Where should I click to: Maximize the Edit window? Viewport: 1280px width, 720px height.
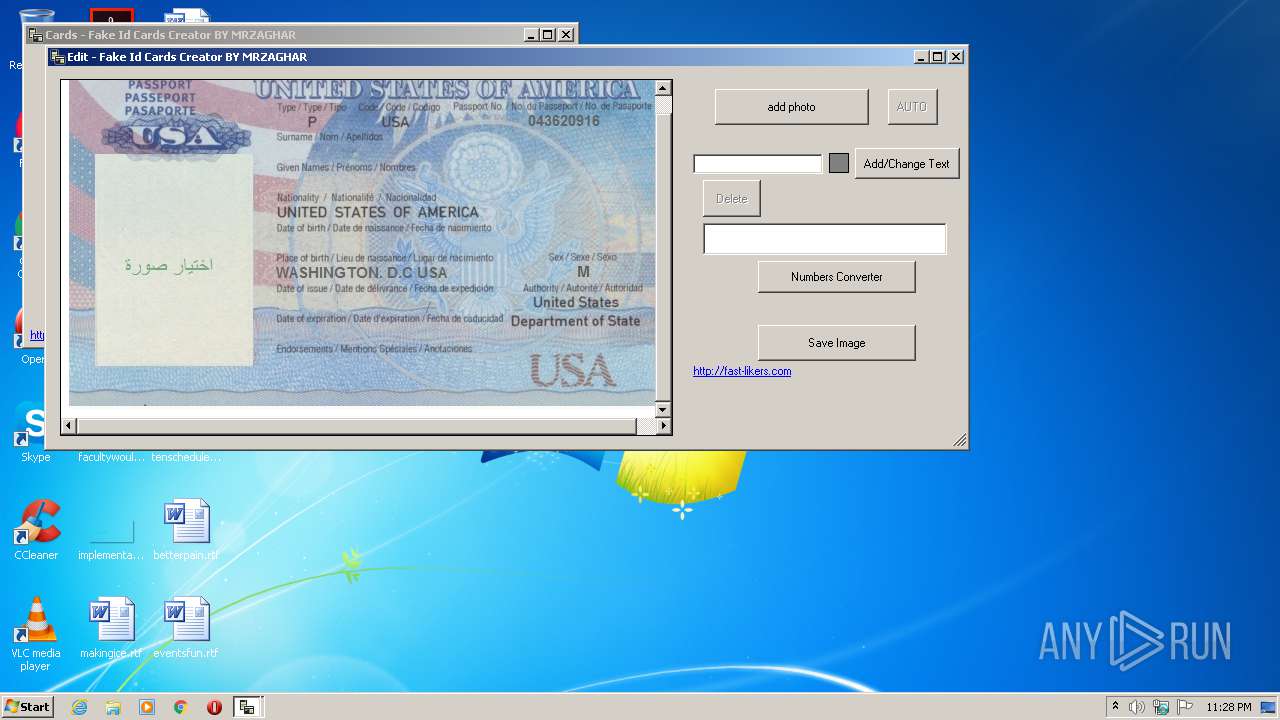937,57
